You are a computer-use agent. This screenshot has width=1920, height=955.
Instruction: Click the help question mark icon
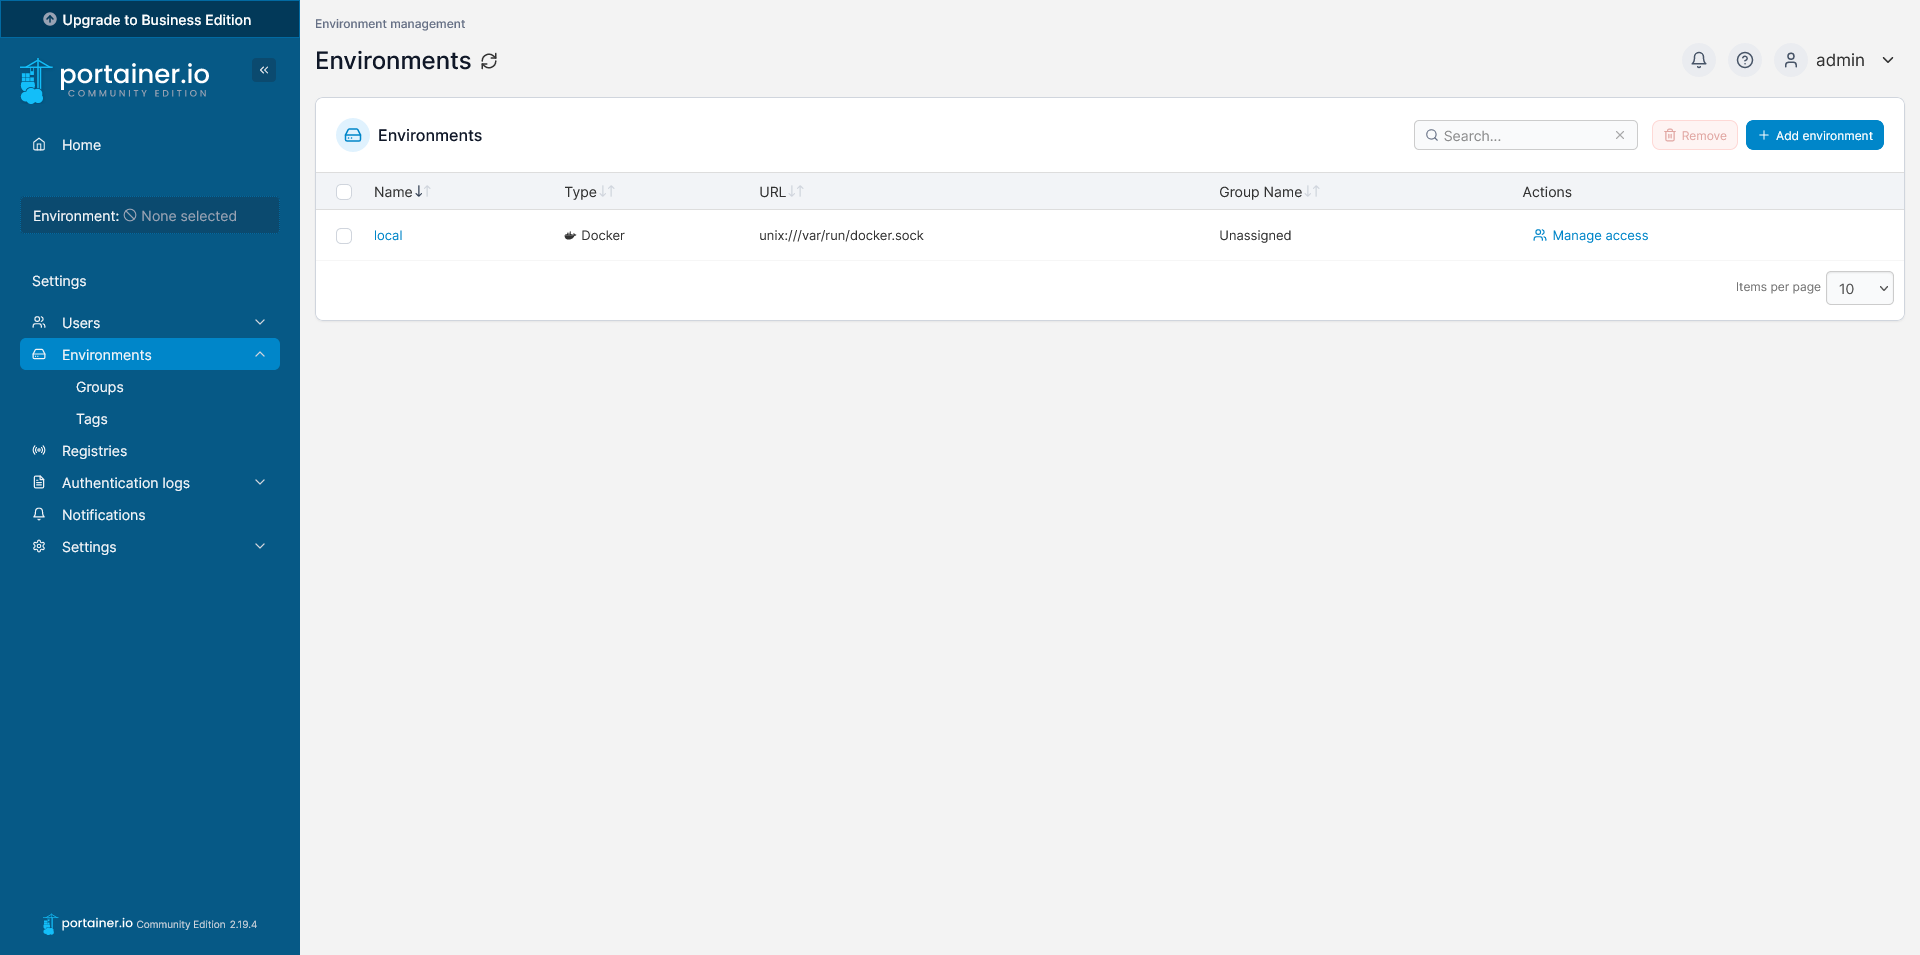tap(1744, 60)
